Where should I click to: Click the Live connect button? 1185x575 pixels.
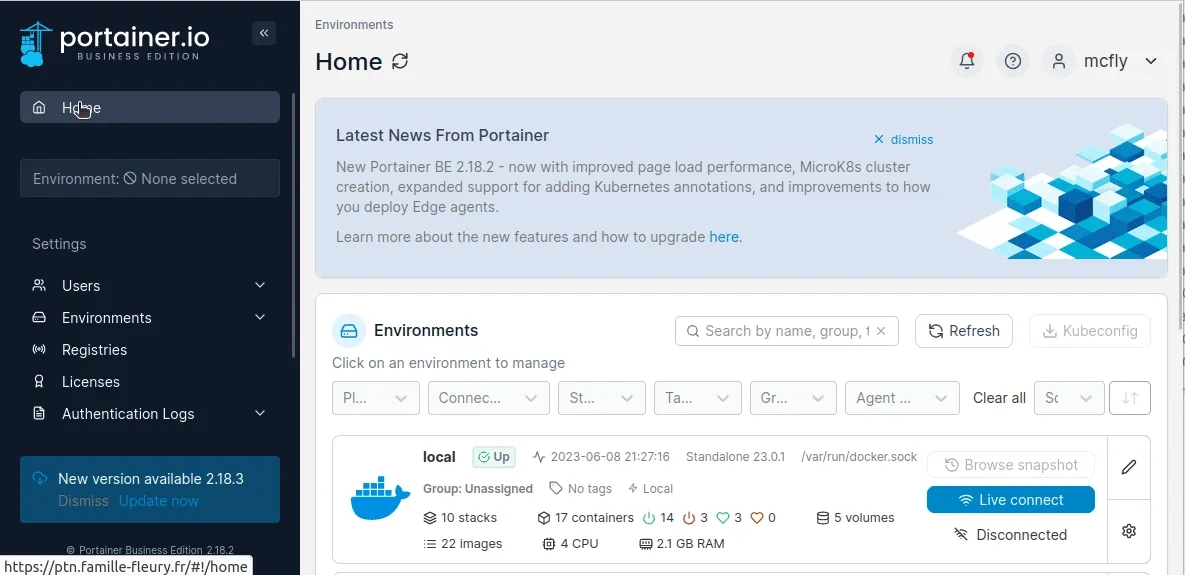tap(1010, 500)
